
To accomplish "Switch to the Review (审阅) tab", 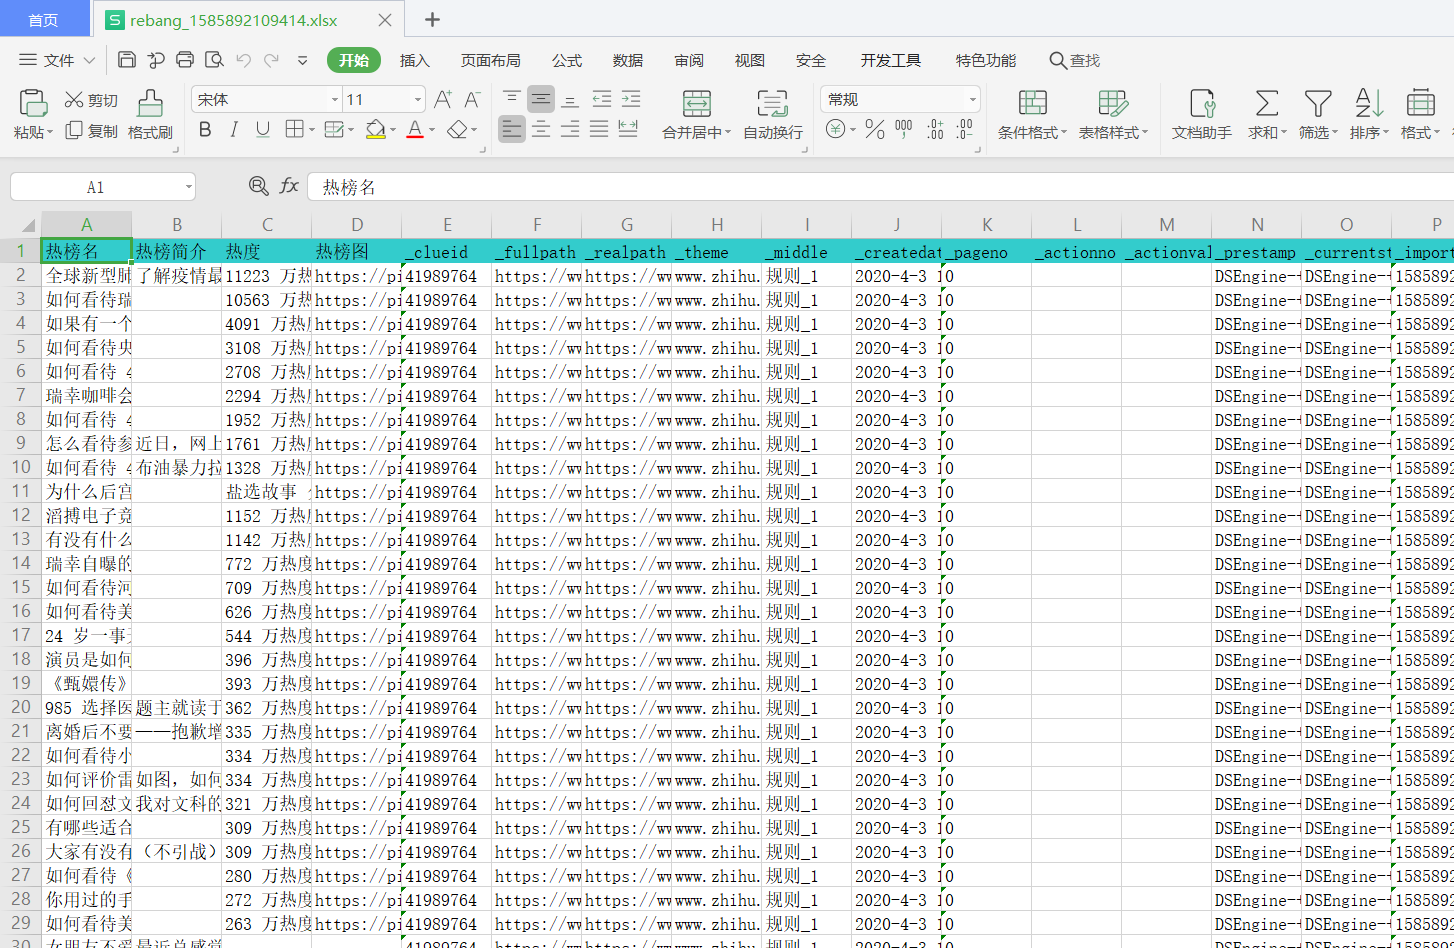I will pos(689,60).
